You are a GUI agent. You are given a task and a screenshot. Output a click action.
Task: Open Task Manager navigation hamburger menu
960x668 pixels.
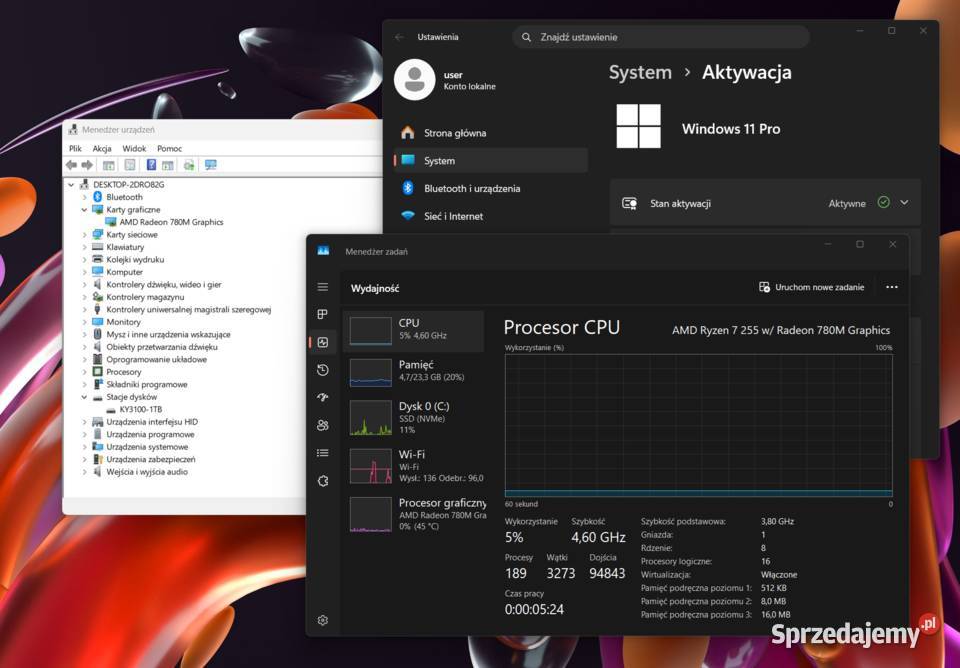323,287
